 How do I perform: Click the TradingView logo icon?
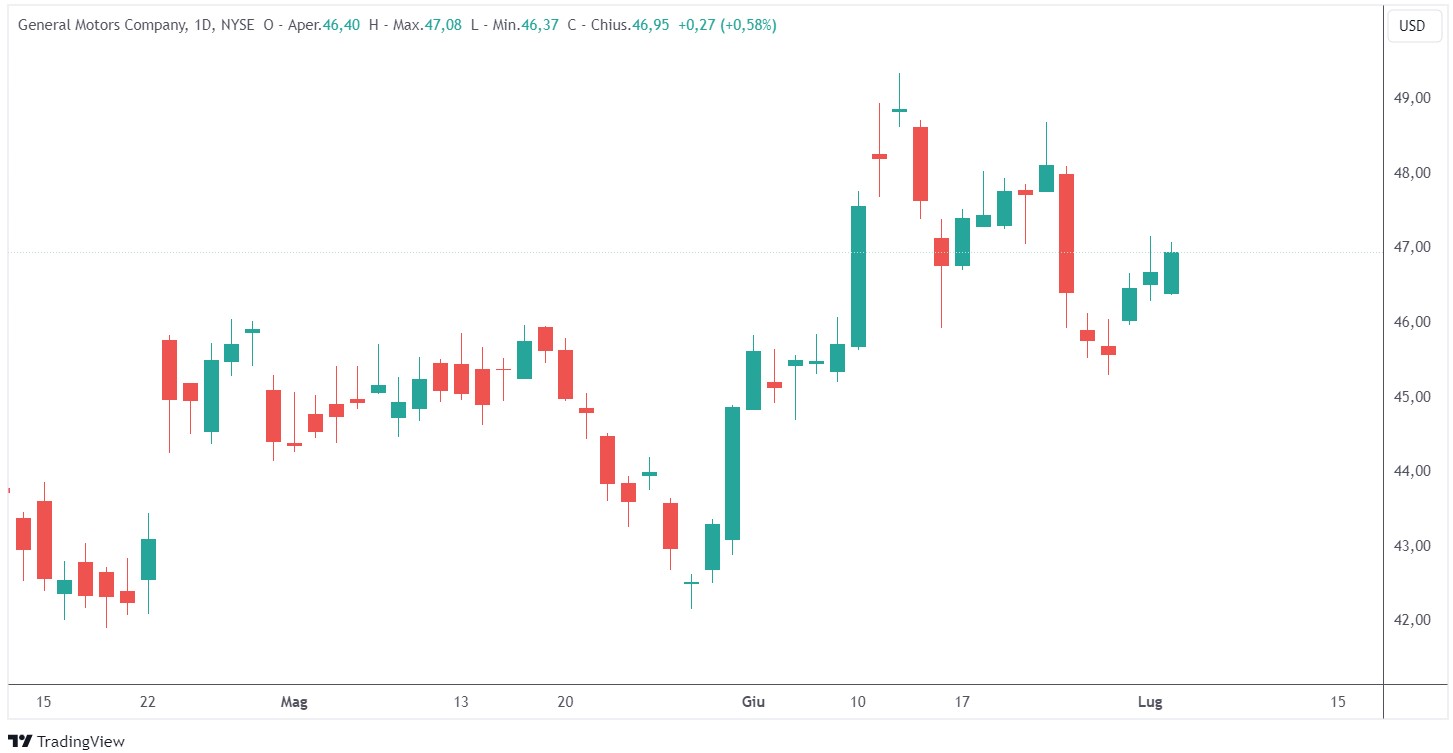(x=22, y=741)
